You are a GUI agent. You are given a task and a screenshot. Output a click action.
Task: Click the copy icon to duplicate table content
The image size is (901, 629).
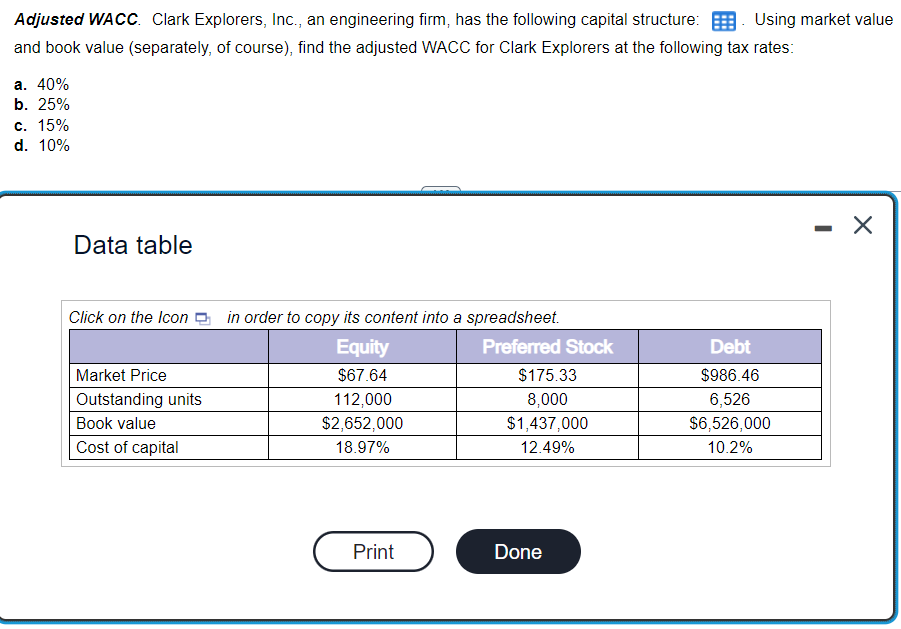[203, 317]
